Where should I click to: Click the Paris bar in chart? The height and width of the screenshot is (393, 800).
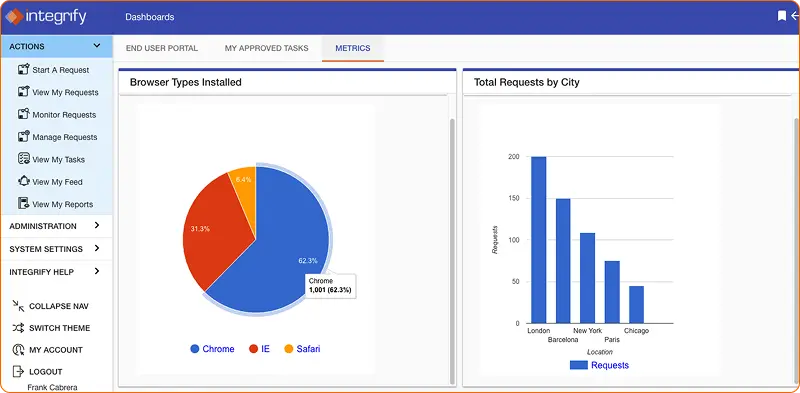(x=612, y=292)
